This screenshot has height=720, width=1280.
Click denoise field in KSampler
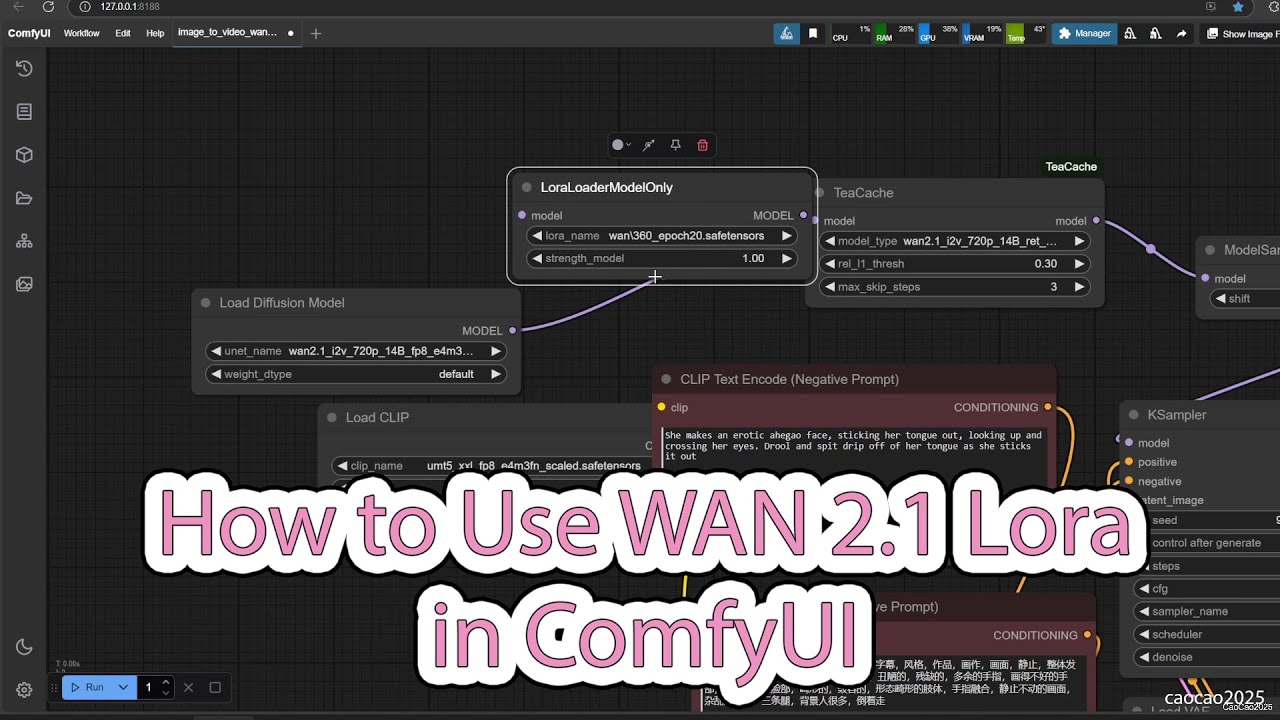pos(1208,657)
